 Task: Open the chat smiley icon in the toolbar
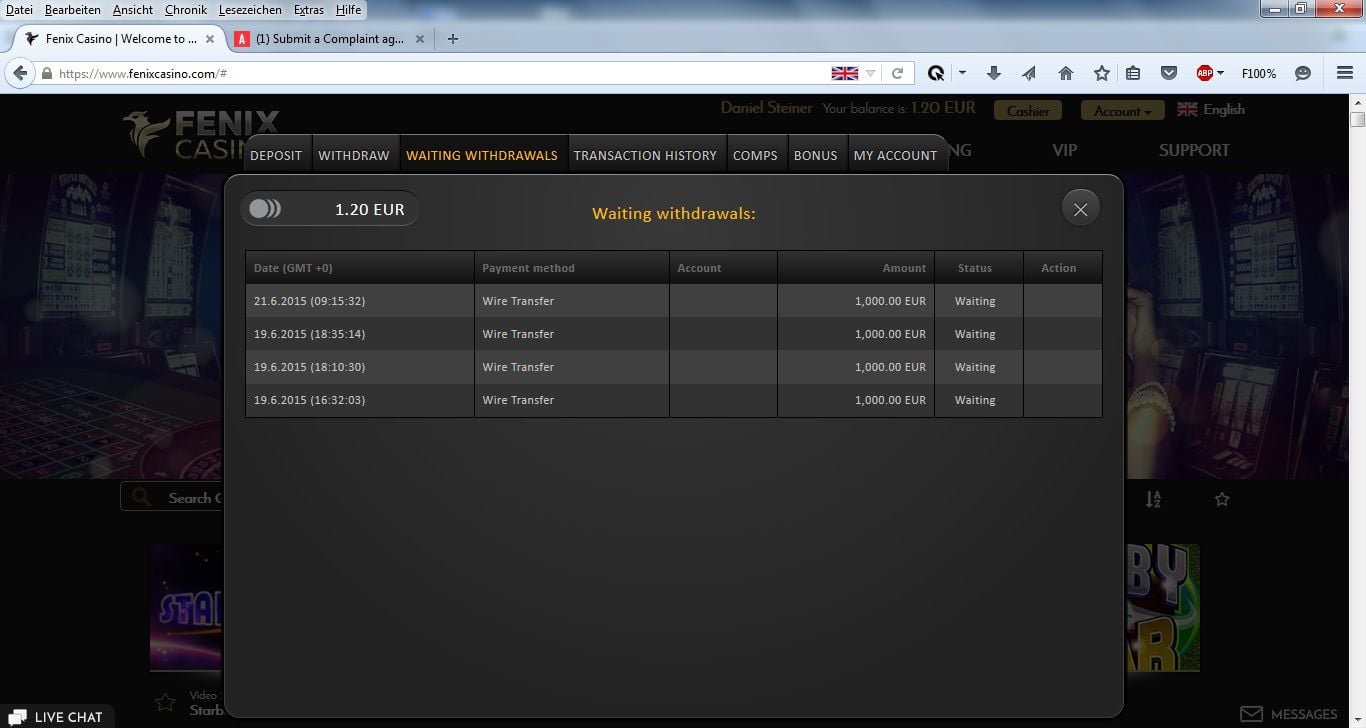point(1302,73)
